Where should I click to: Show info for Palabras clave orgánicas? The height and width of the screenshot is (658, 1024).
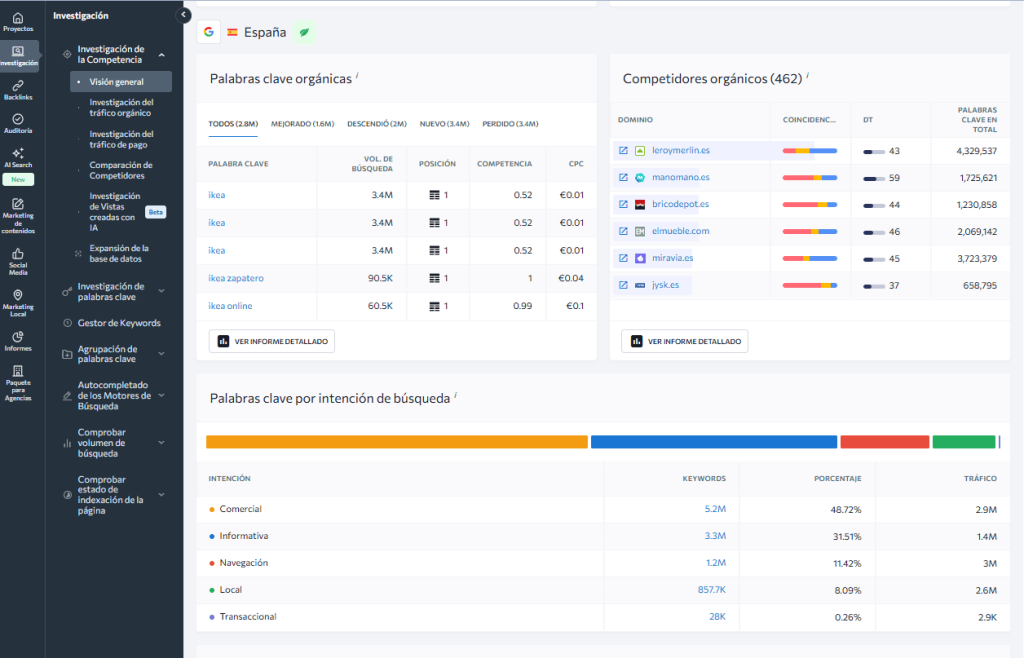[x=357, y=75]
